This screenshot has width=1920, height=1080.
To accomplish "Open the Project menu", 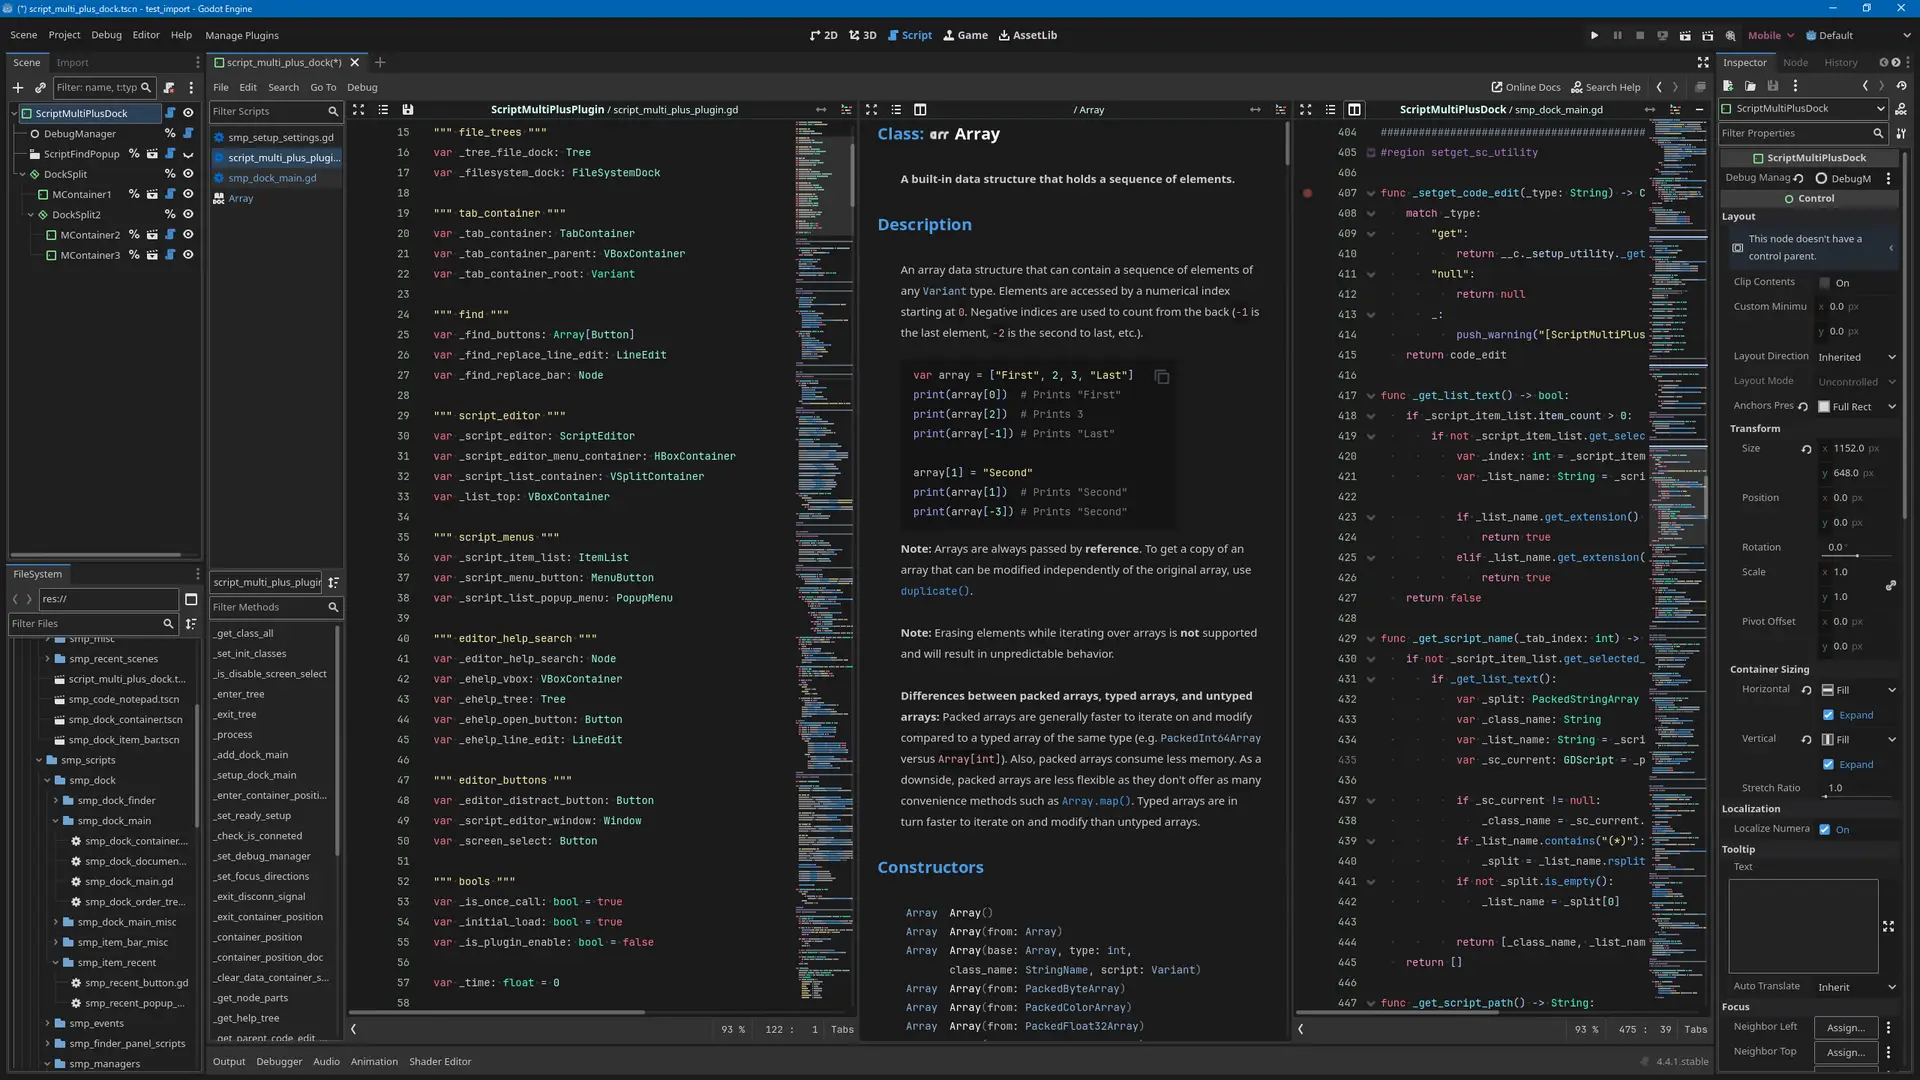I will pos(64,35).
